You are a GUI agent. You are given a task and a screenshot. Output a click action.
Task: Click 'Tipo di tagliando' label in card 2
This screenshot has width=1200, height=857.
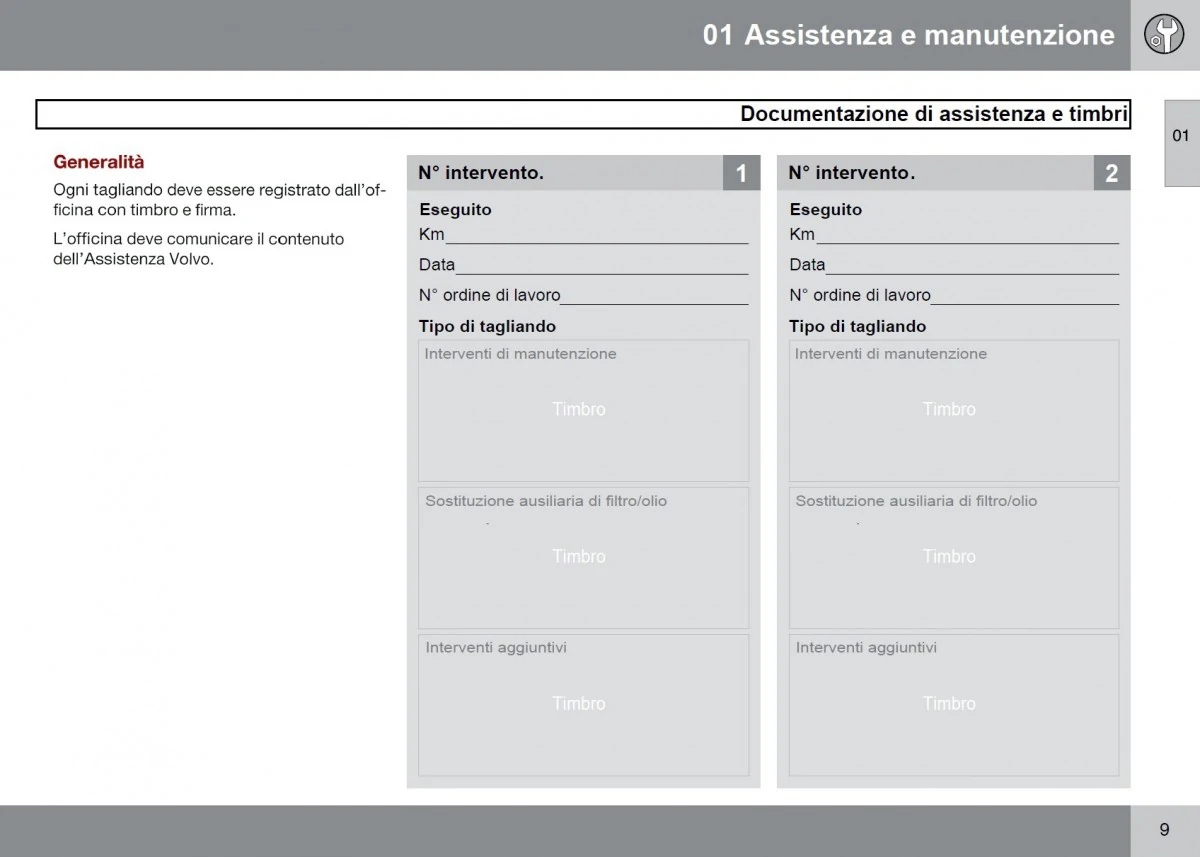tap(858, 326)
